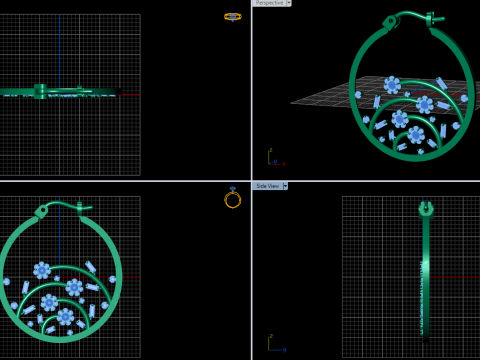Click the top-view gold ring indicator icon
The width and height of the screenshot is (480, 360).
(x=233, y=17)
